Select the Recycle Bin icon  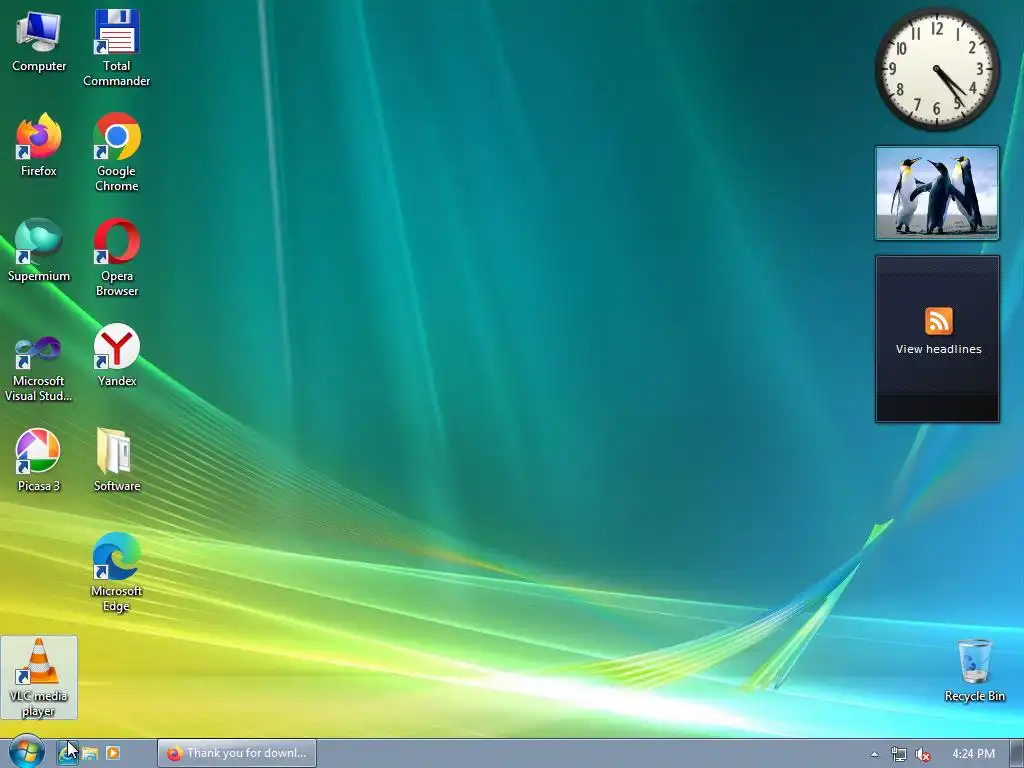[x=974, y=671]
